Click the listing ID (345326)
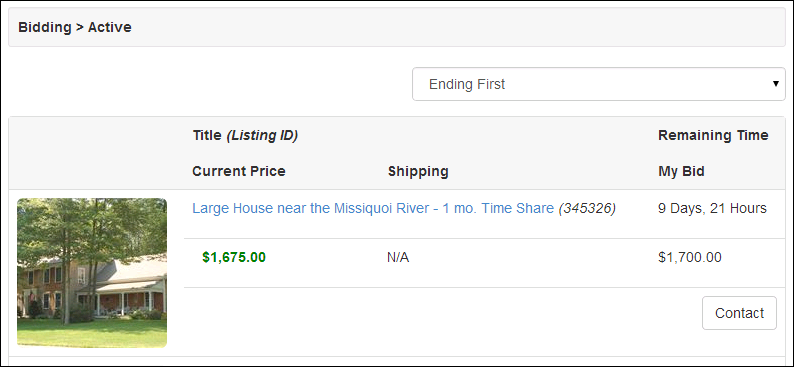794x367 pixels. pos(587,208)
